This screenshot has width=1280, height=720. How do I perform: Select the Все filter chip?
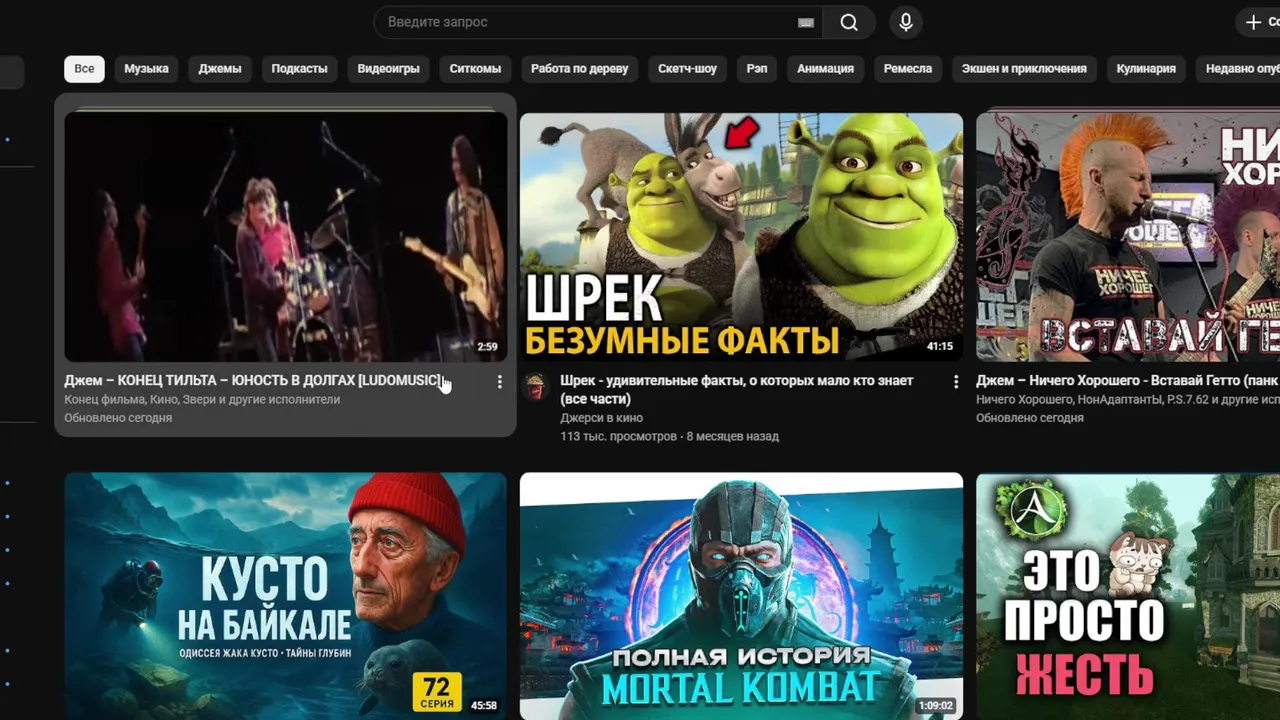pyautogui.click(x=84, y=68)
